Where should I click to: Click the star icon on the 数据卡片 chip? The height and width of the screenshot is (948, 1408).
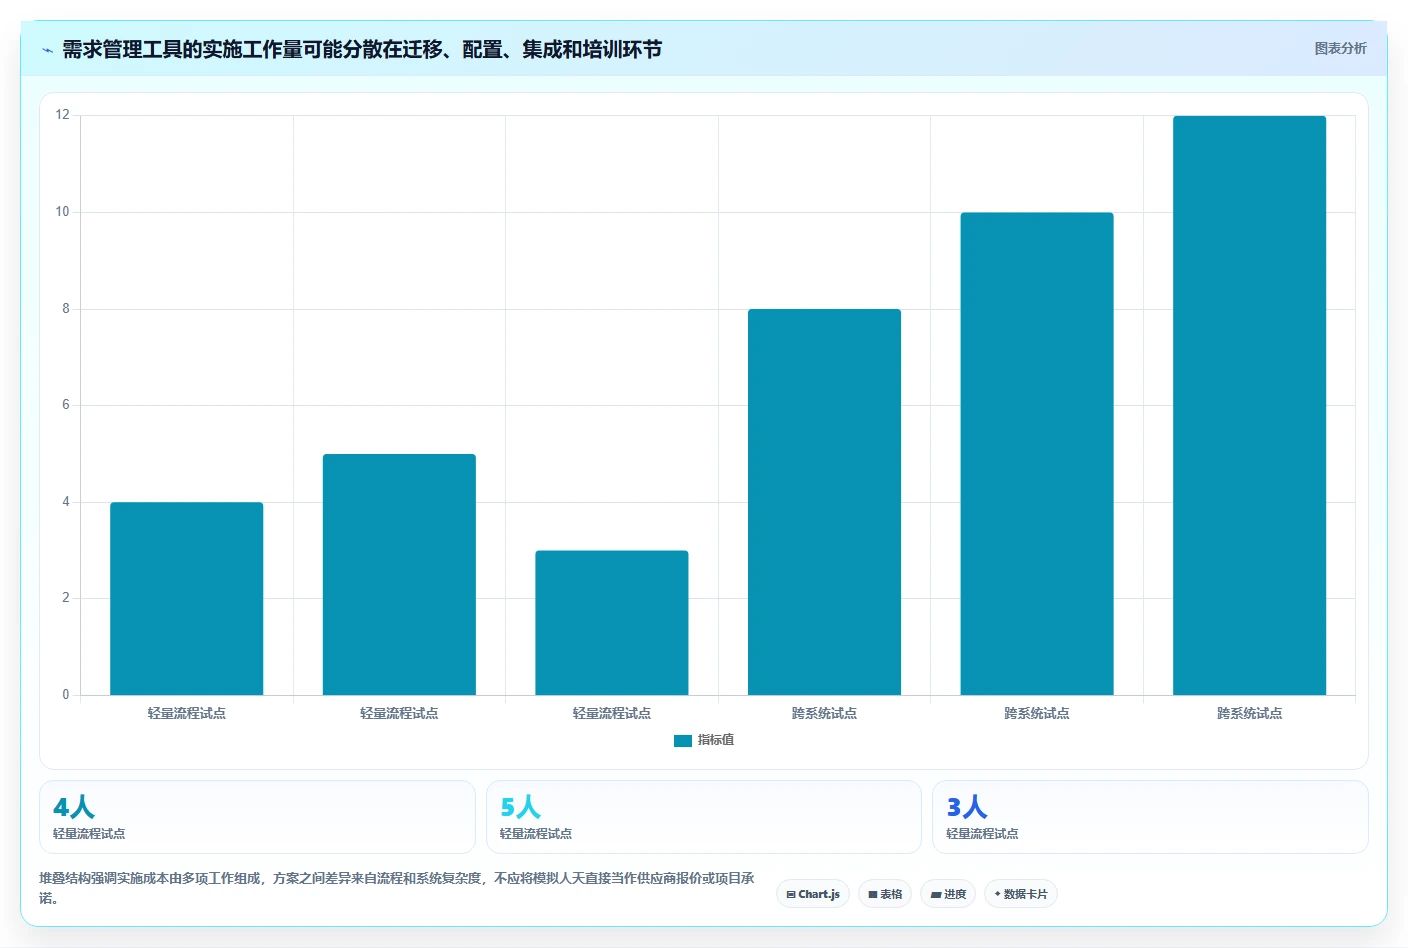tap(997, 894)
